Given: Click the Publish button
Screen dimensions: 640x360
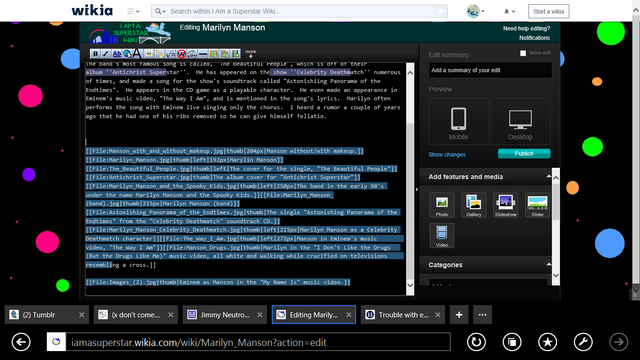Looking at the screenshot, I should tap(524, 153).
